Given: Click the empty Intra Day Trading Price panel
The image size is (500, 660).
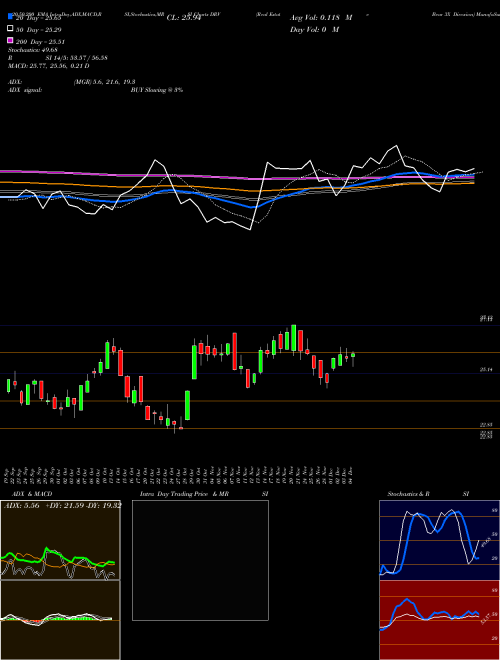Looking at the screenshot, I should point(200,560).
